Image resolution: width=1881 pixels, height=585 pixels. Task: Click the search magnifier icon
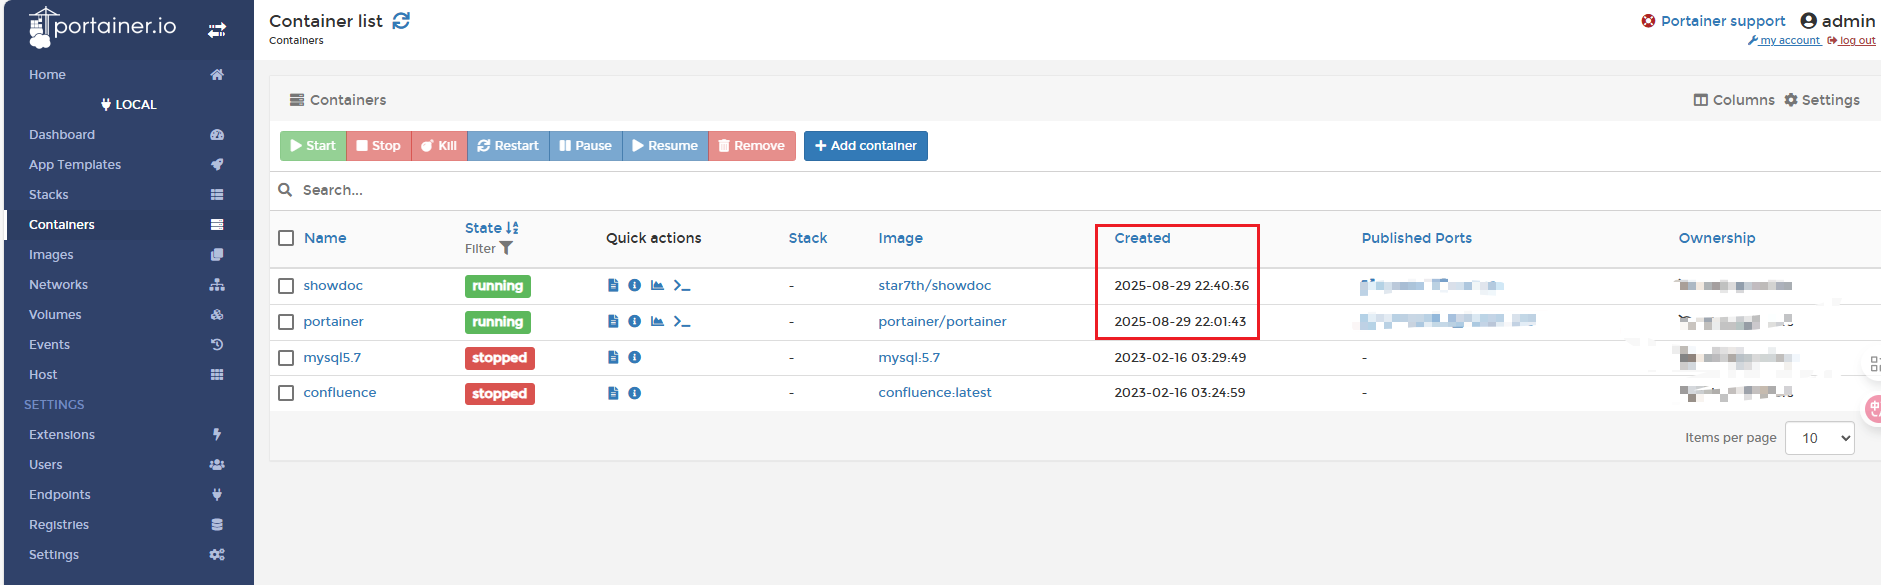(x=285, y=190)
